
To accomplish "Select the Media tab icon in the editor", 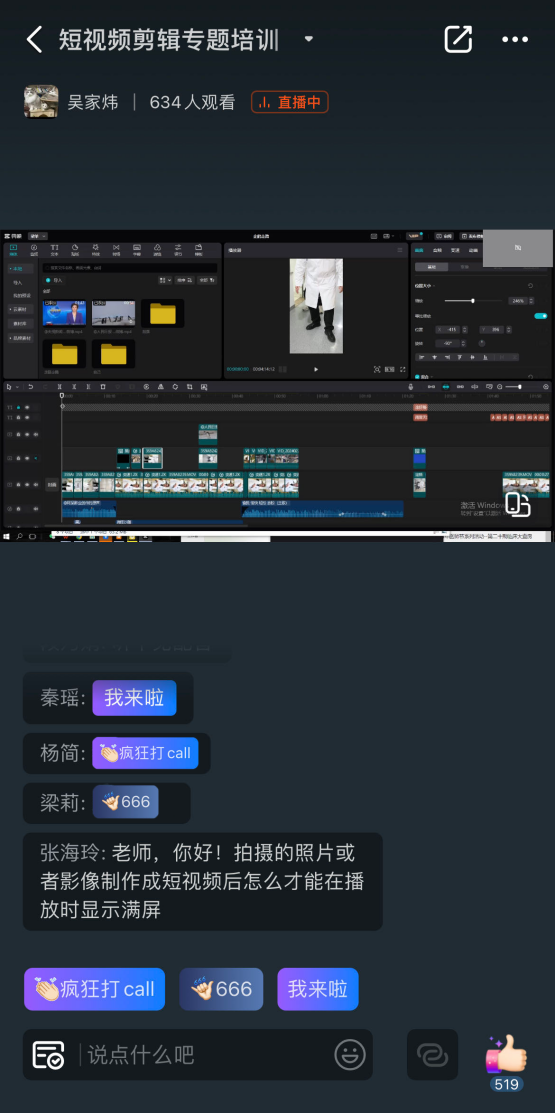I will [13, 249].
